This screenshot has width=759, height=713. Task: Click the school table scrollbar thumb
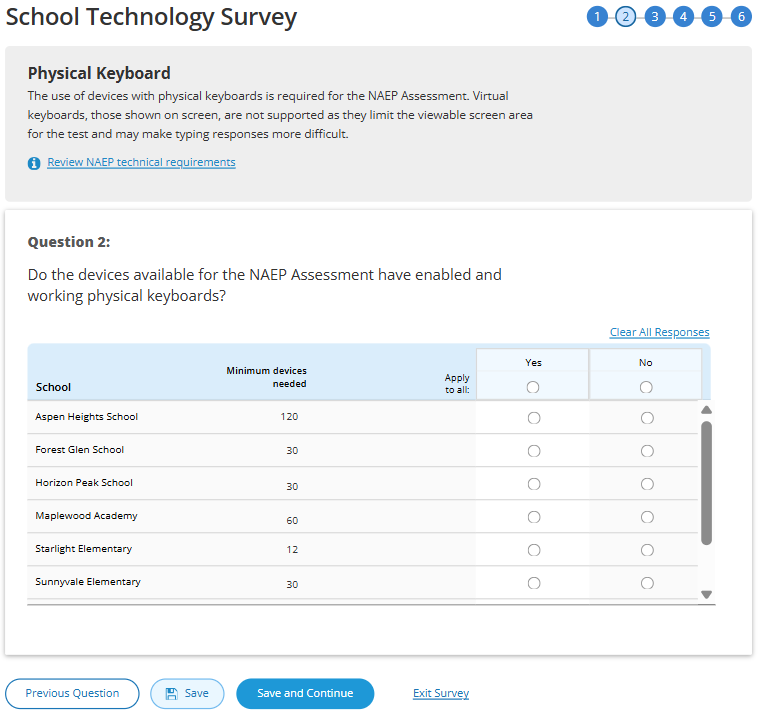(x=706, y=482)
